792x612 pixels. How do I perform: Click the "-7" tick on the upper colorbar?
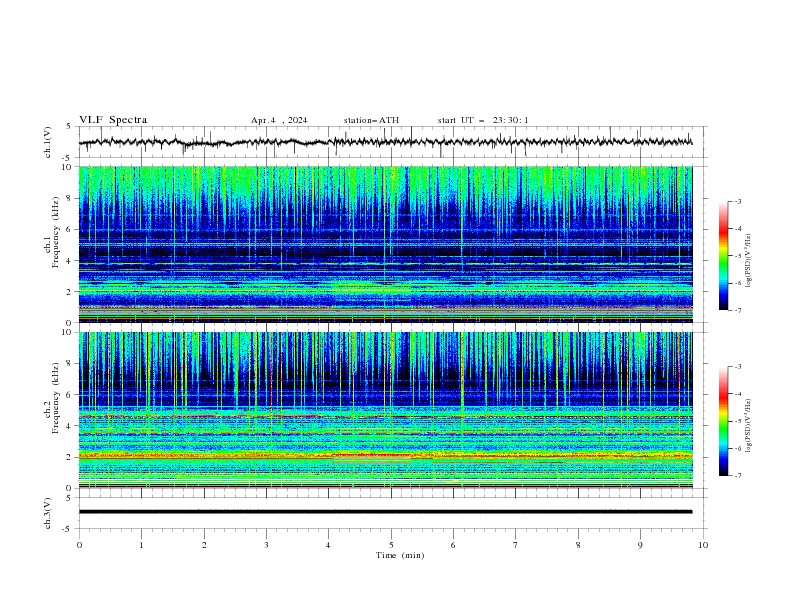(738, 310)
